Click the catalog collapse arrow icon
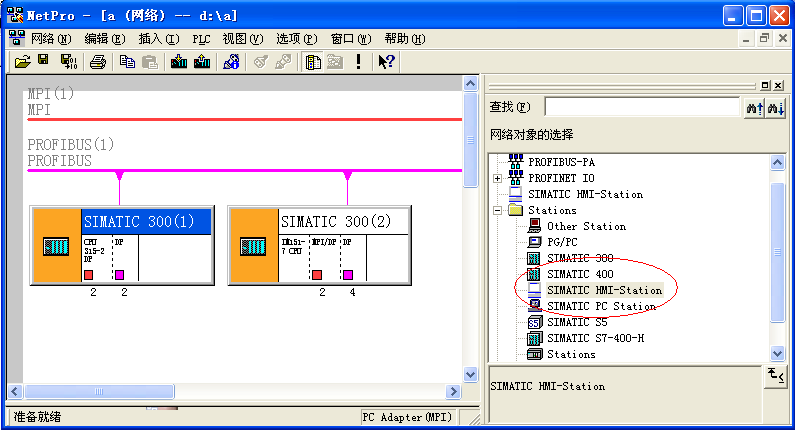Image resolution: width=795 pixels, height=431 pixels. pos(775,376)
